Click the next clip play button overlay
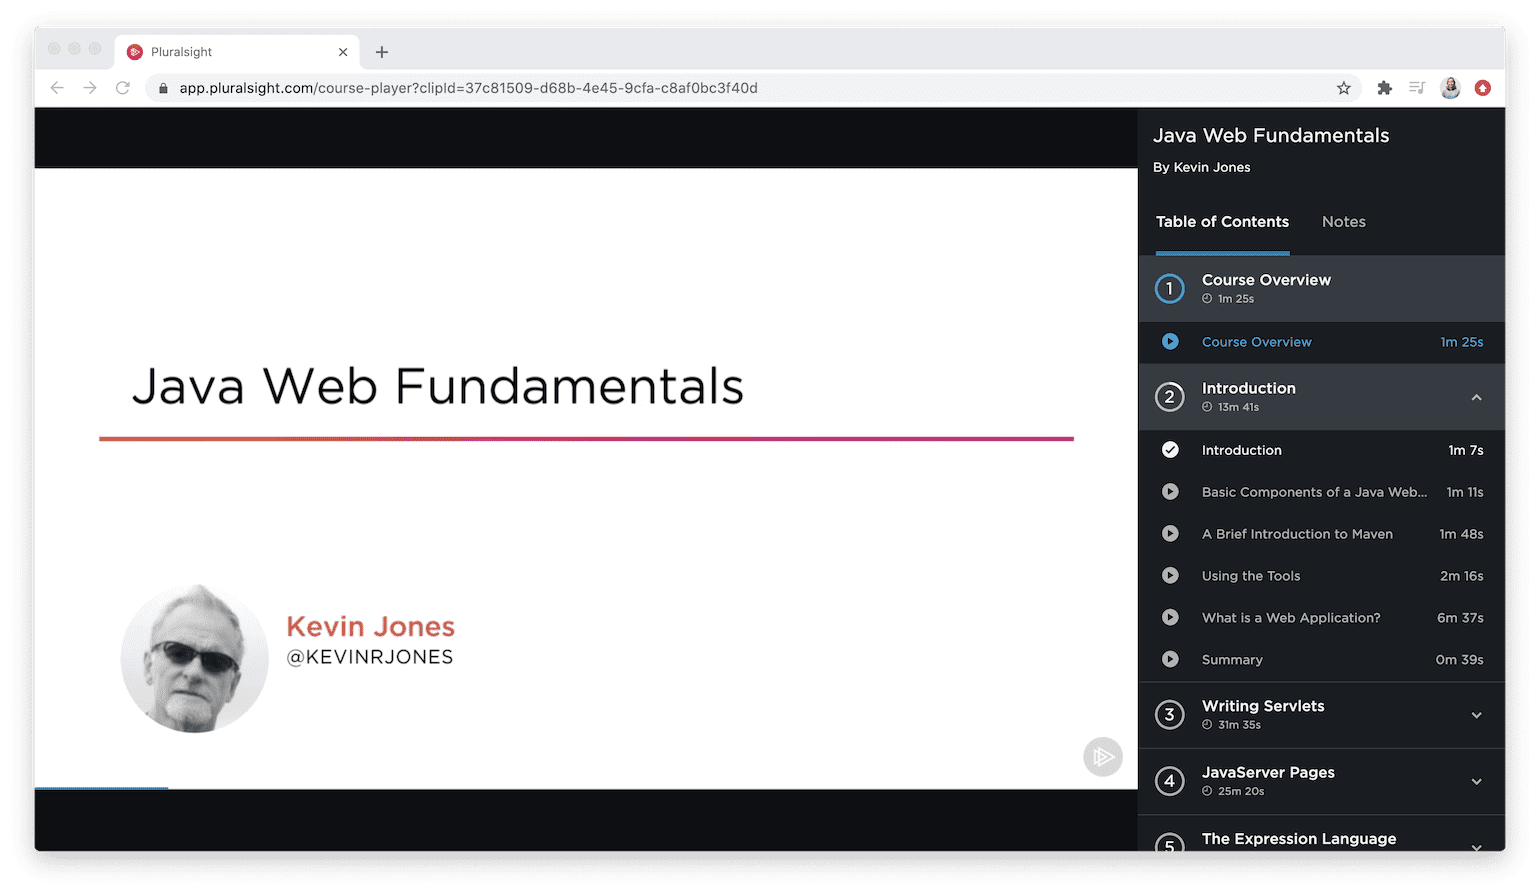This screenshot has width=1540, height=894. pyautogui.click(x=1102, y=757)
